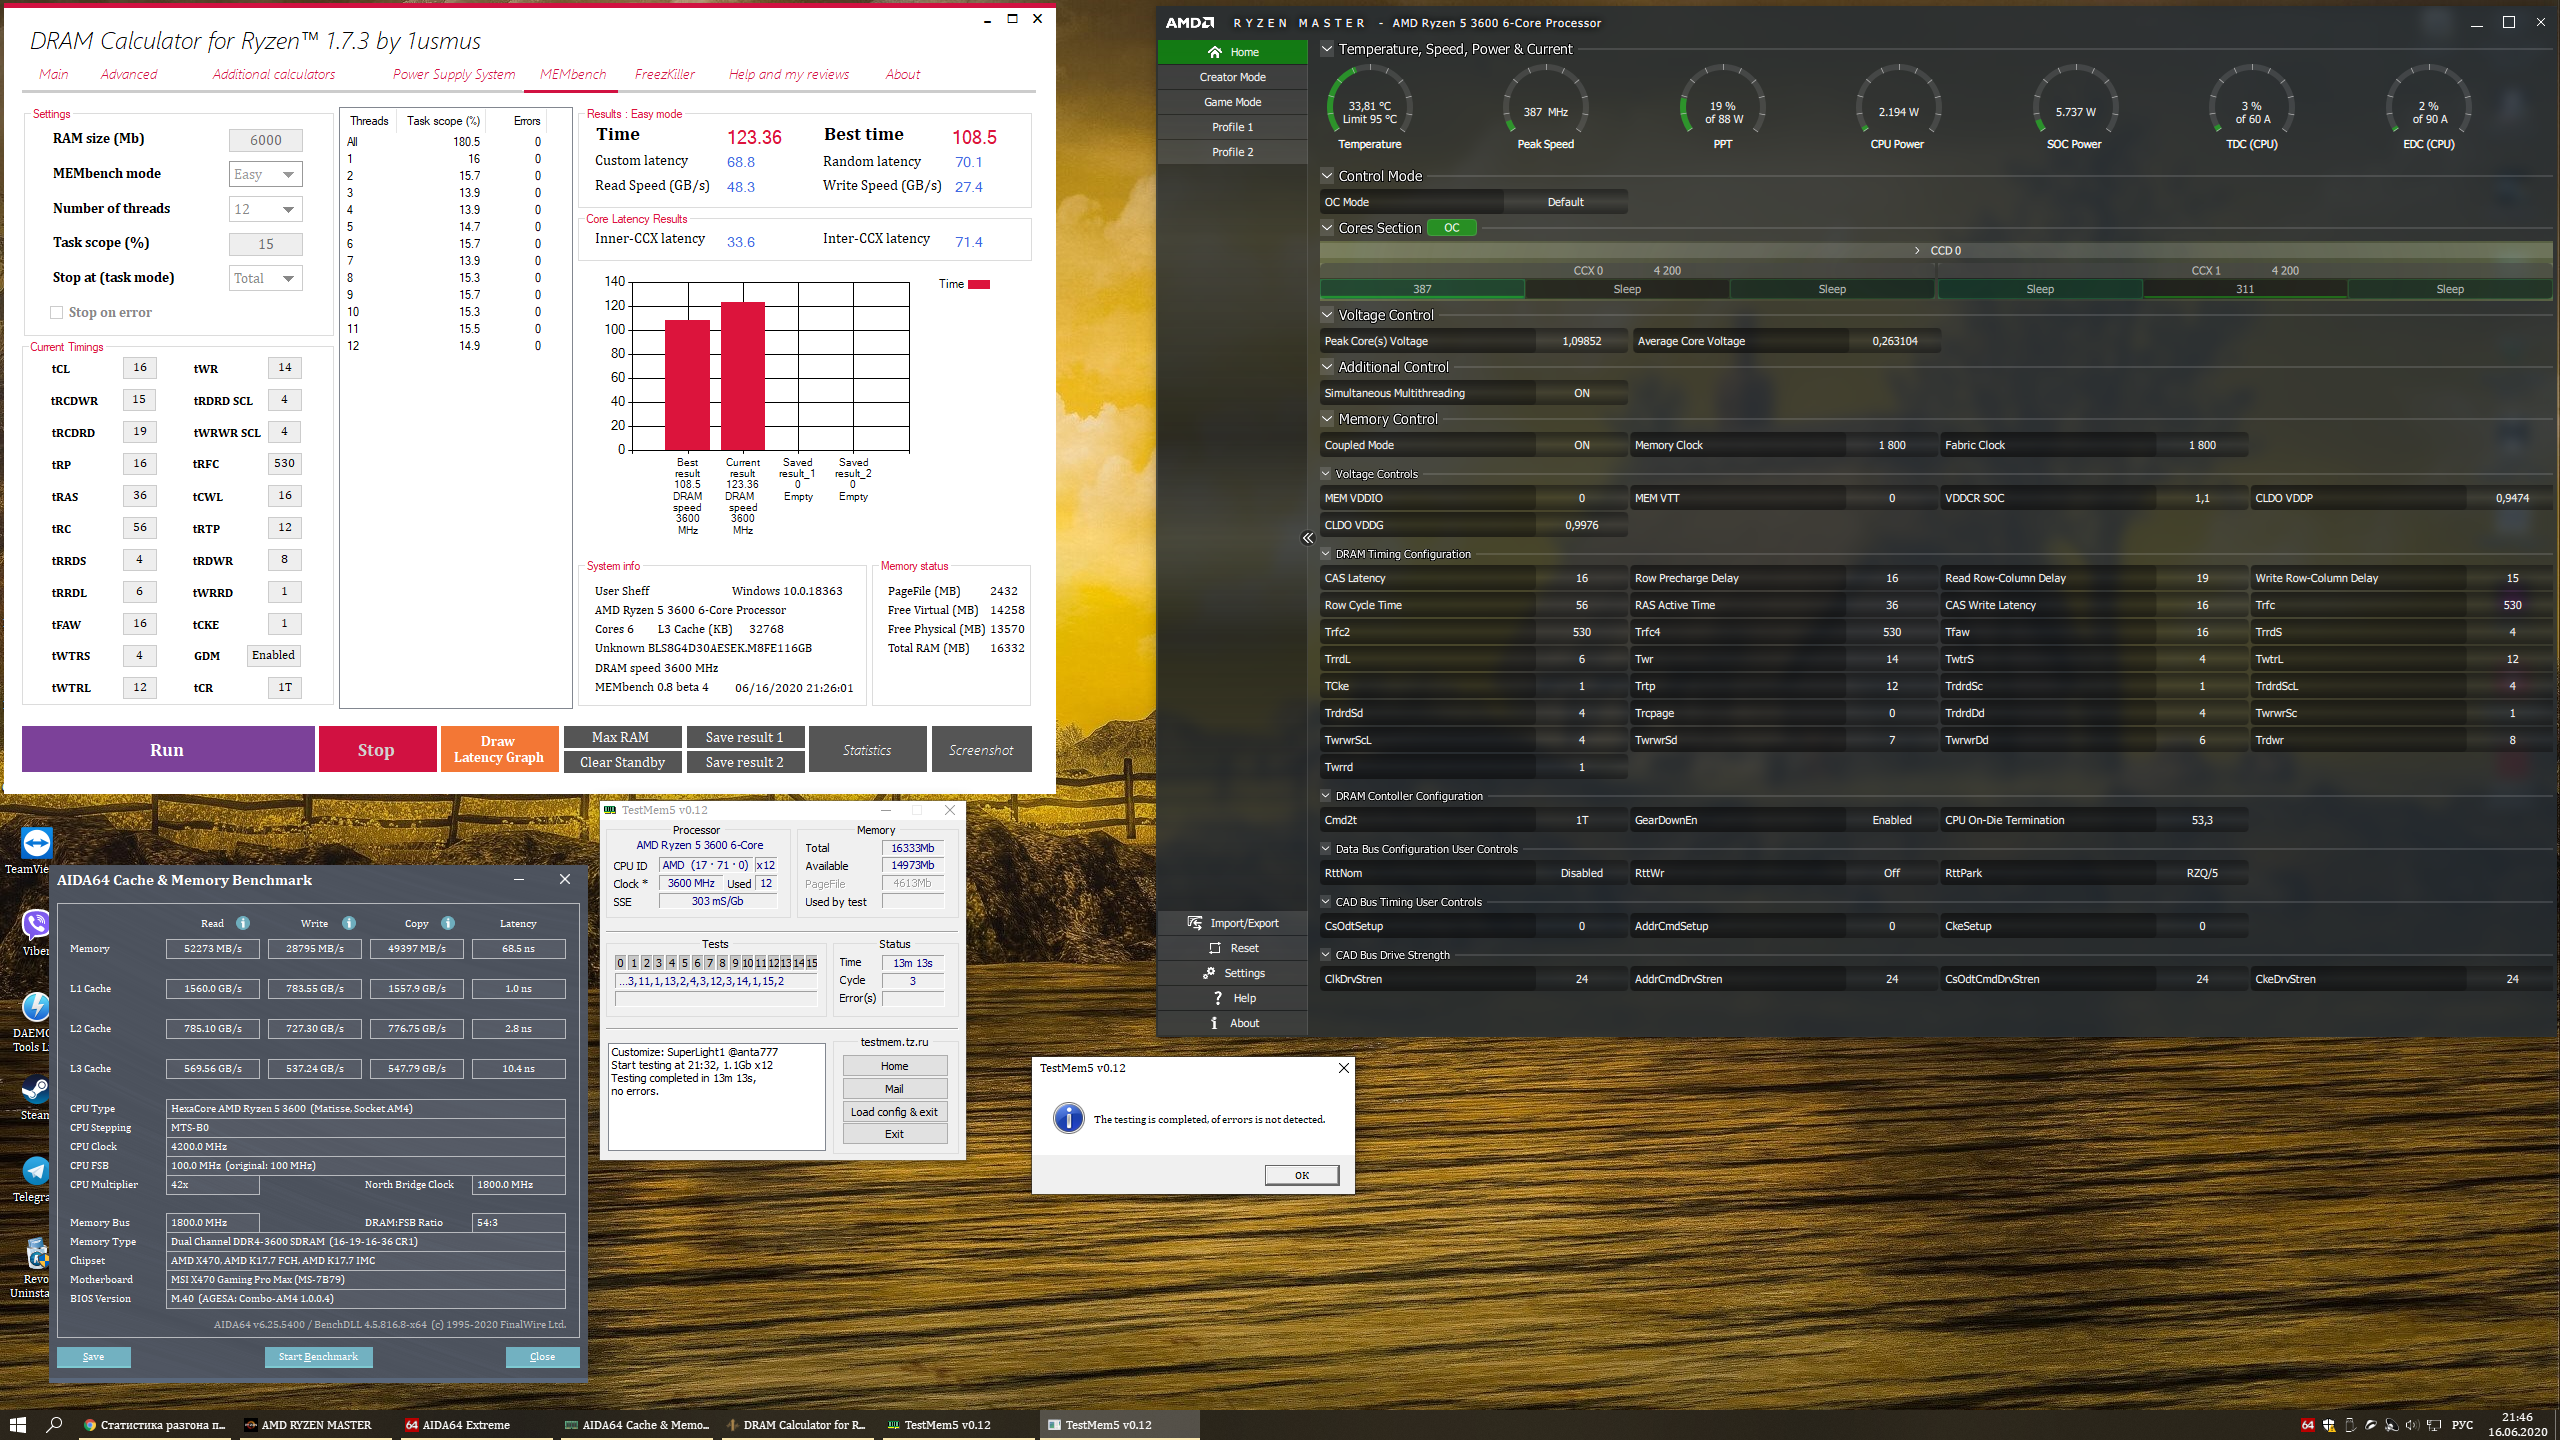Click the RAM size input field
Screen dimensions: 2560x1440
pos(266,140)
